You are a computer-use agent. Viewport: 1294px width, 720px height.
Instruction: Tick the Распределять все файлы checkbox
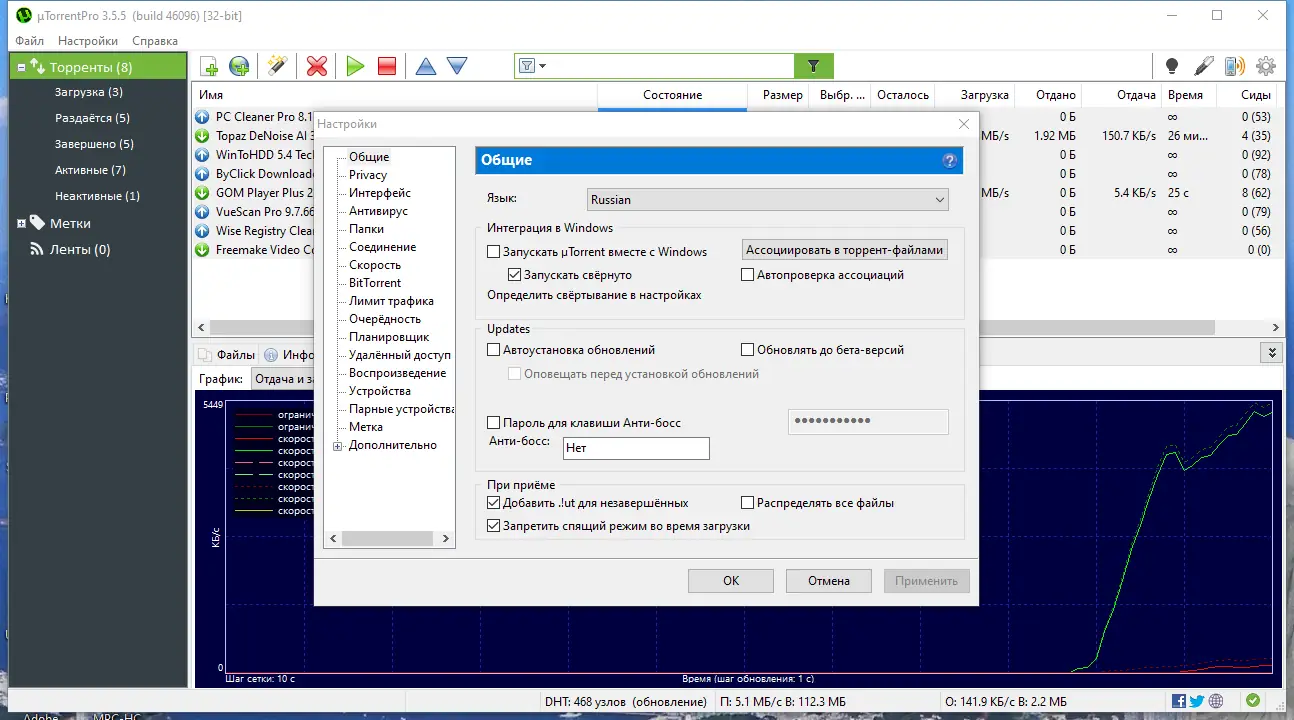(x=747, y=503)
